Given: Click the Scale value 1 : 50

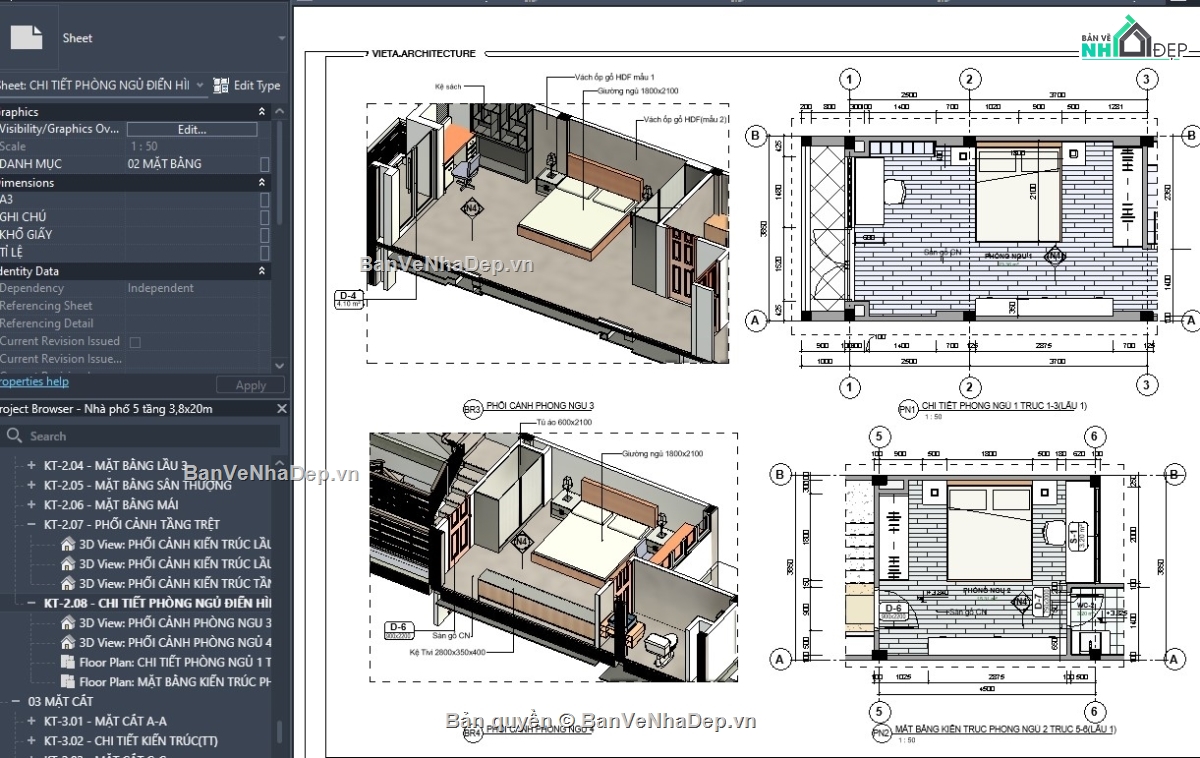Looking at the screenshot, I should 143,147.
